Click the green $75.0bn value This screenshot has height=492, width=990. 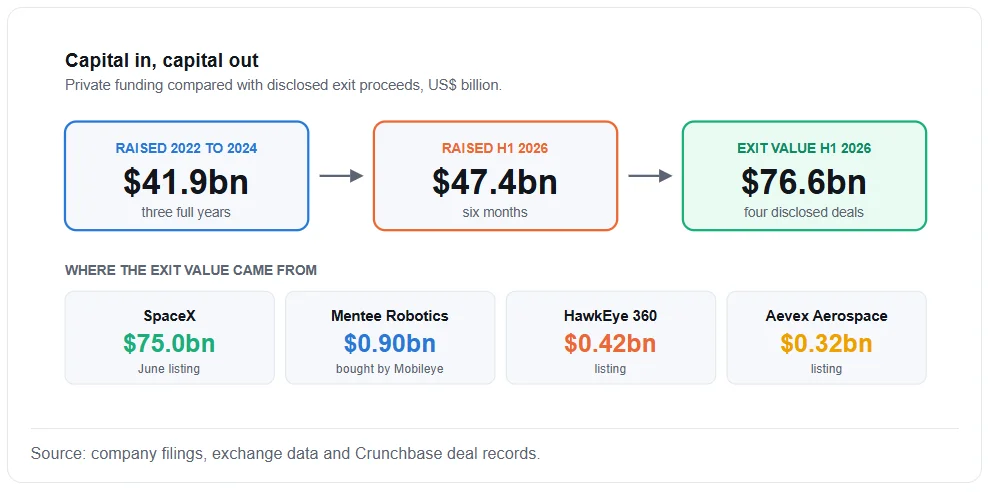169,343
